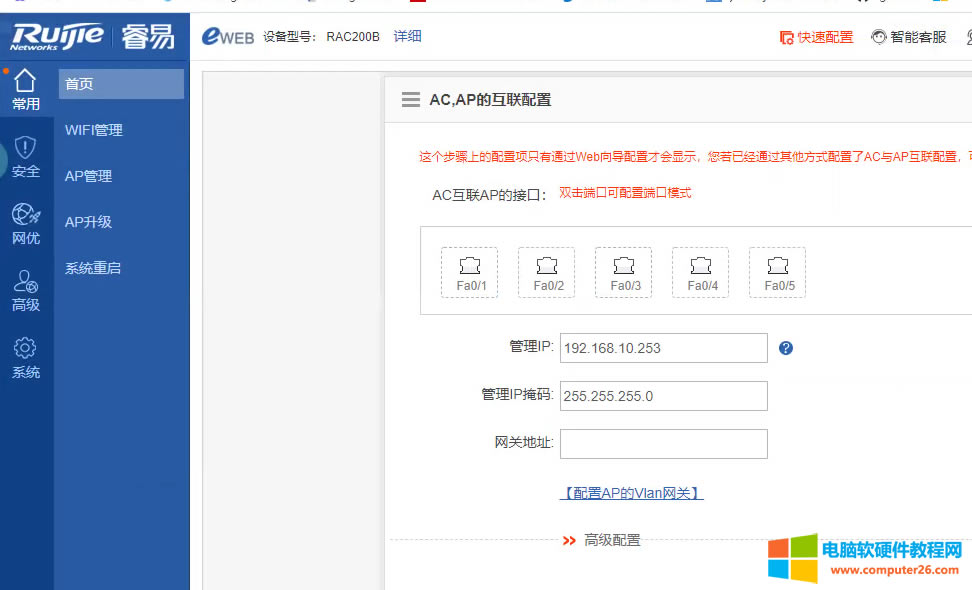The width and height of the screenshot is (972, 590).
Task: Choose the Fa0/3 interface port
Action: pos(623,272)
